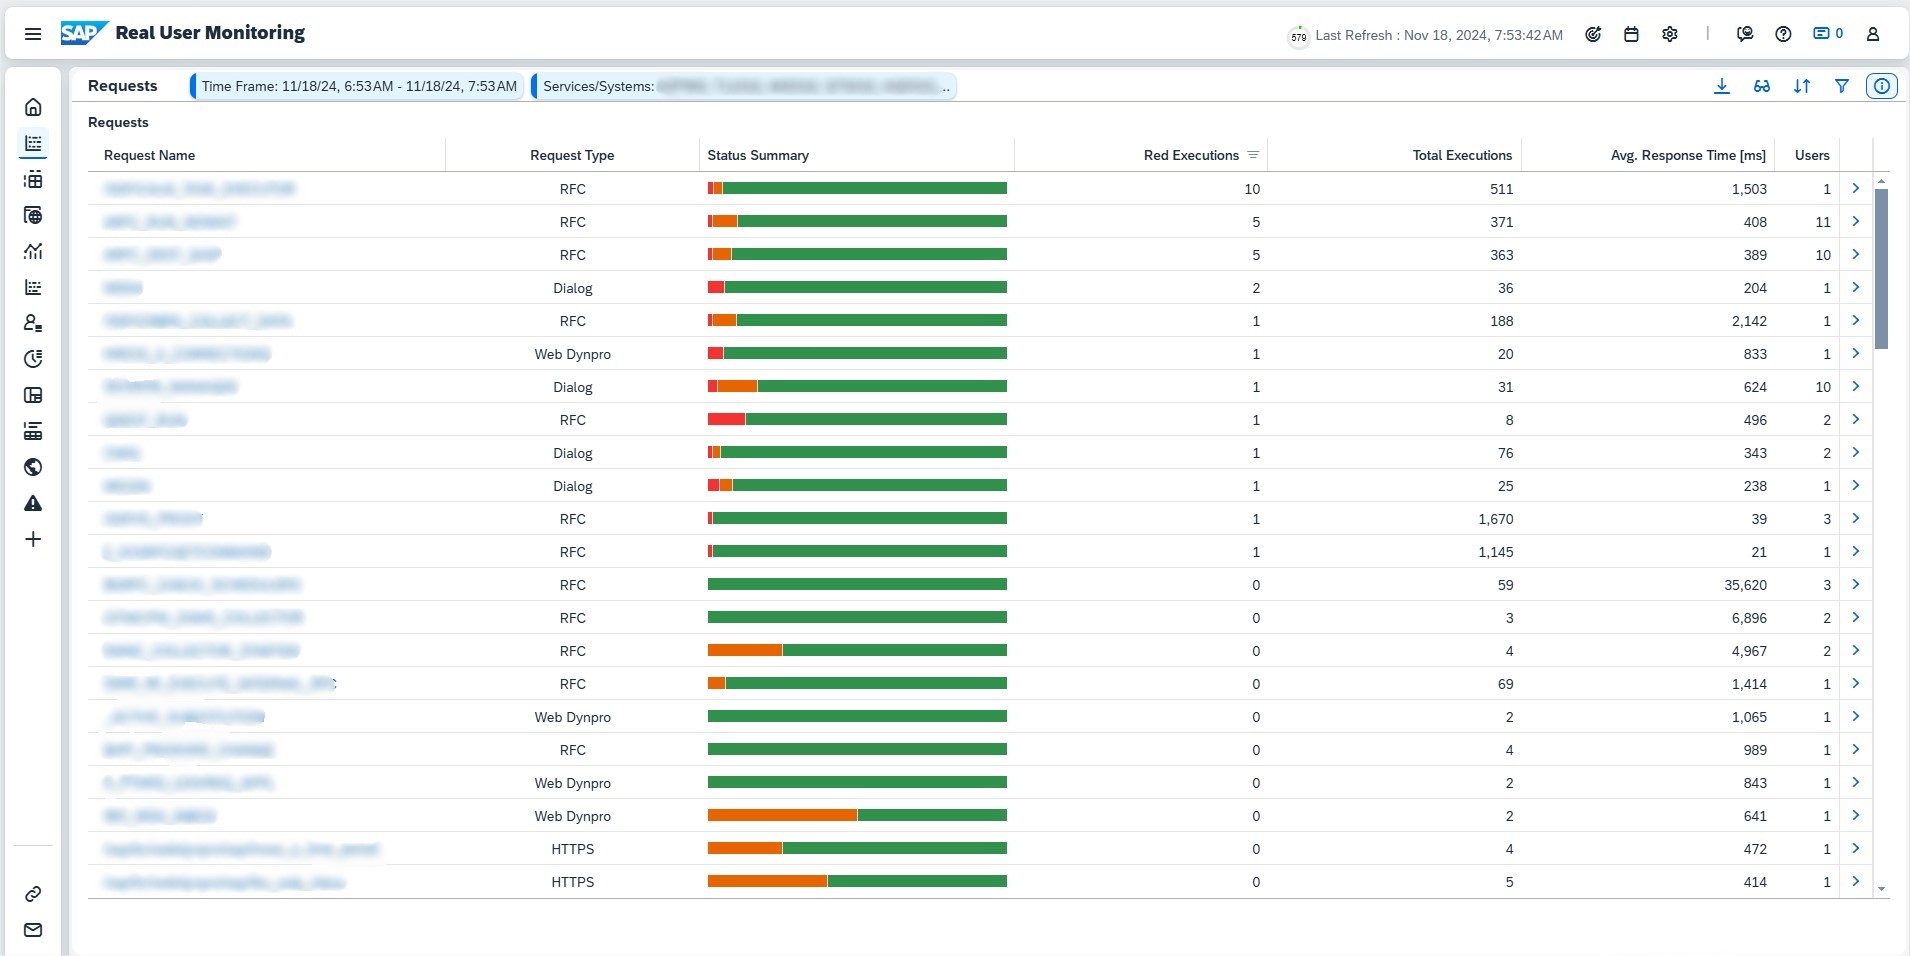Open the Time Frame filter chip
Image resolution: width=1910 pixels, height=956 pixels.
point(358,86)
